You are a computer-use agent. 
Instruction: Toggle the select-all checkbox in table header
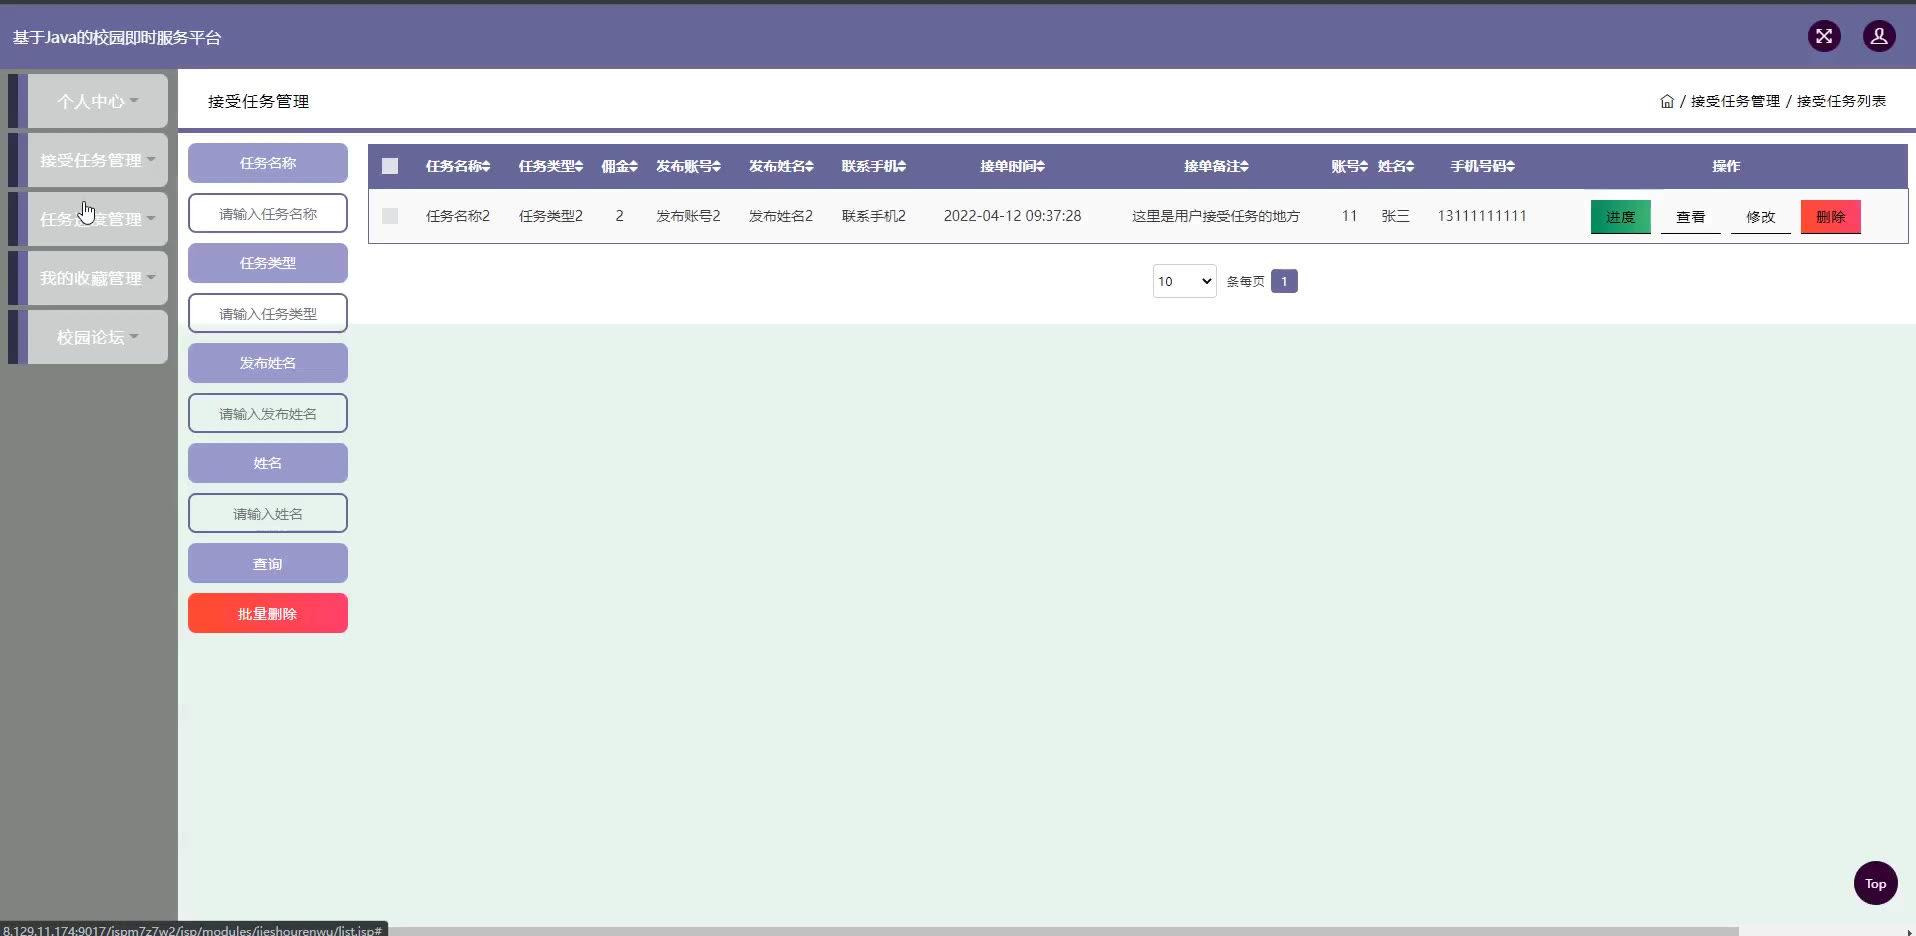point(390,167)
